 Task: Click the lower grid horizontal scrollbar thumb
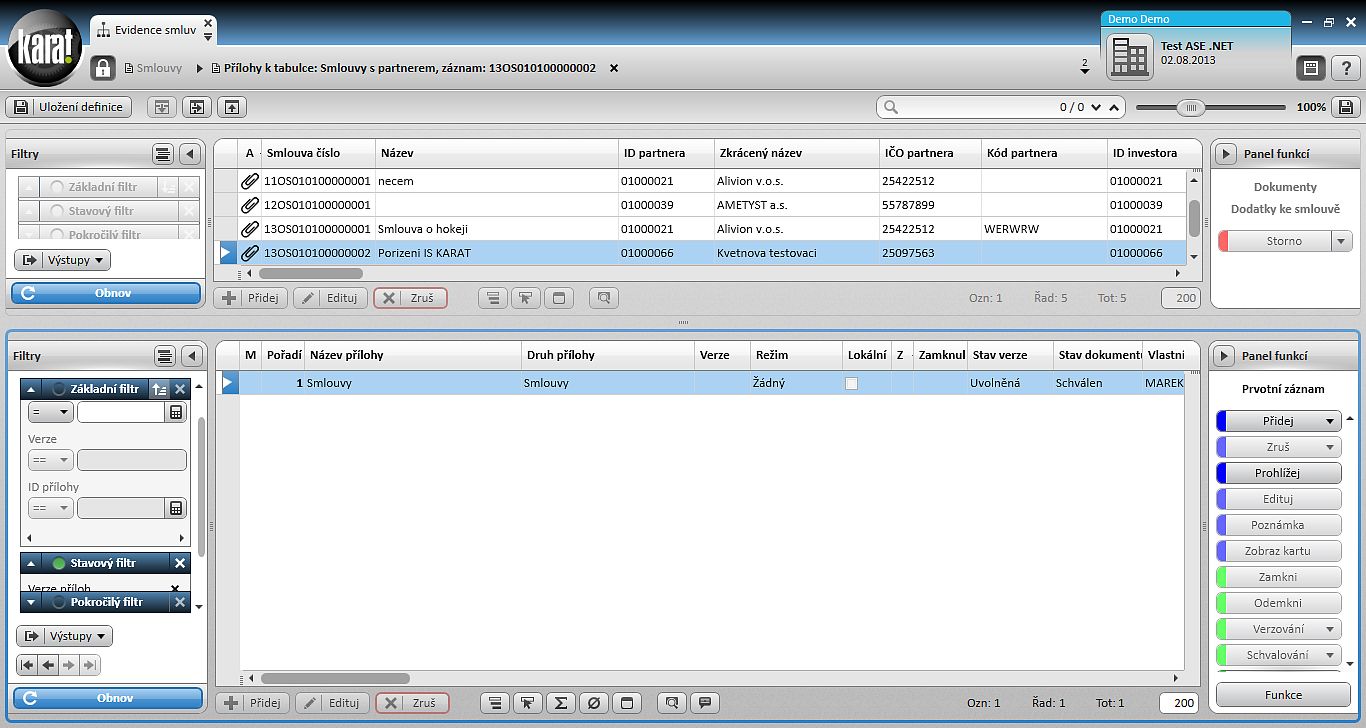pos(335,678)
